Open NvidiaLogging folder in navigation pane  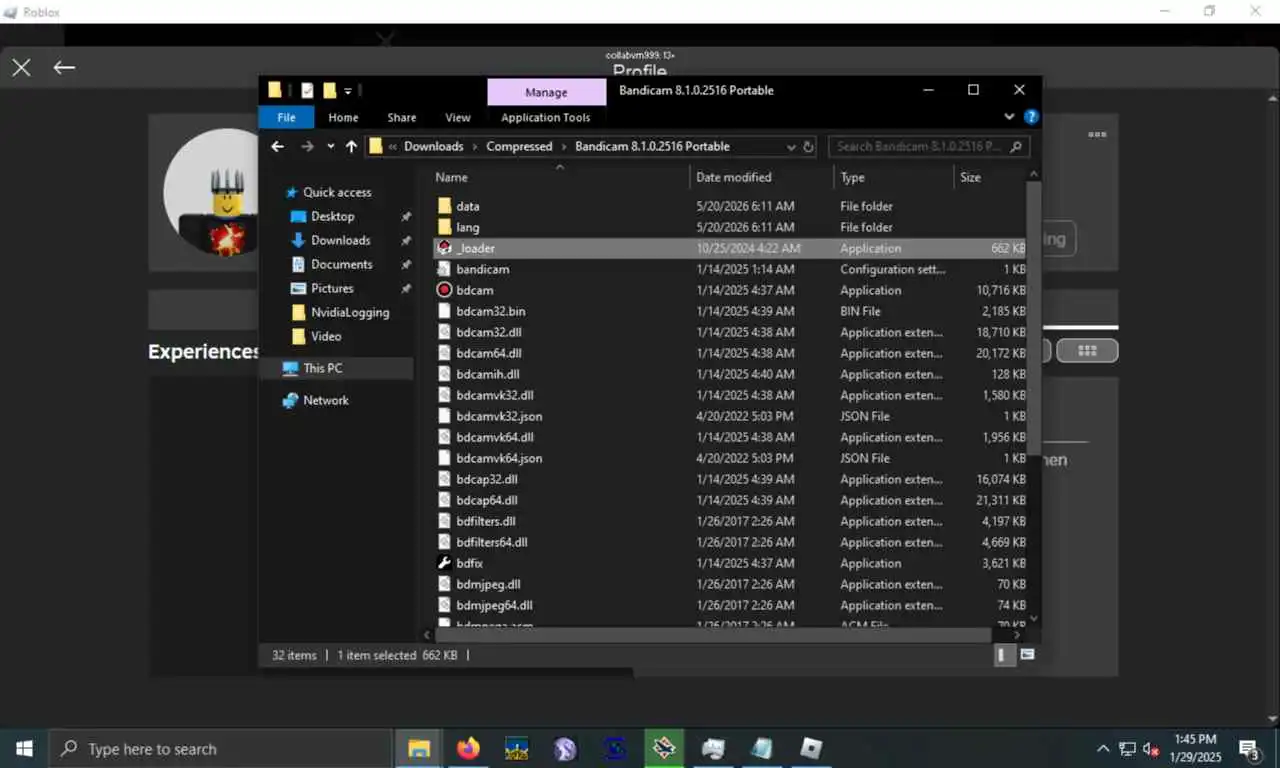pyautogui.click(x=340, y=312)
